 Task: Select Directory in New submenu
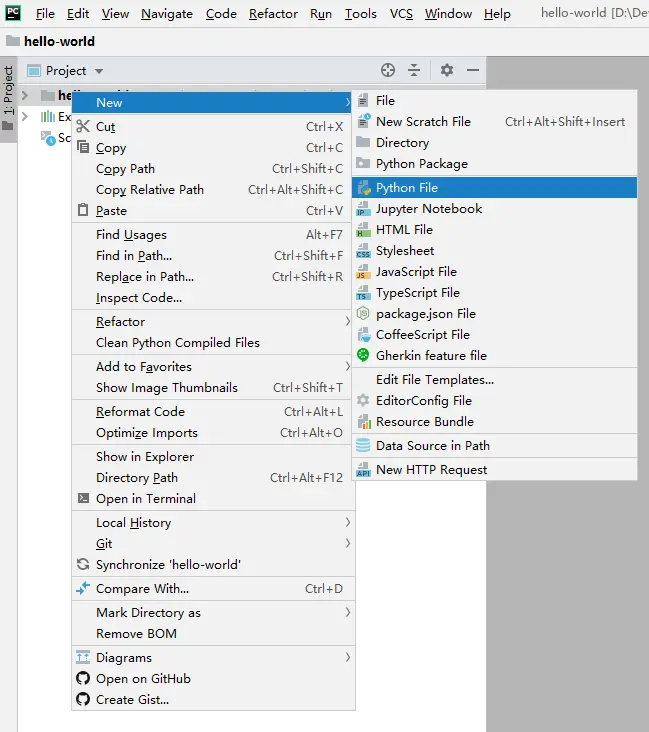click(x=494, y=142)
